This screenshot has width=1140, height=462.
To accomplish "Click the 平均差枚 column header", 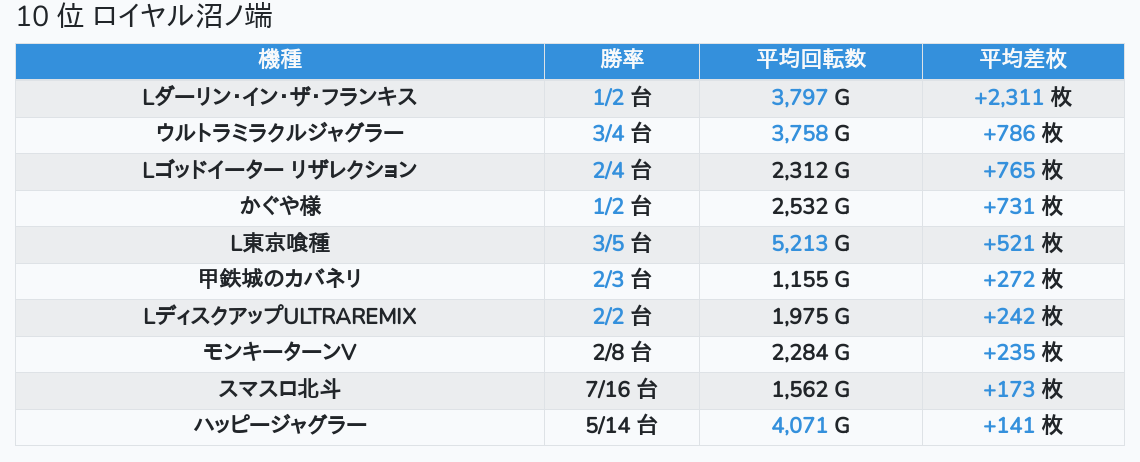I will [x=1022, y=60].
